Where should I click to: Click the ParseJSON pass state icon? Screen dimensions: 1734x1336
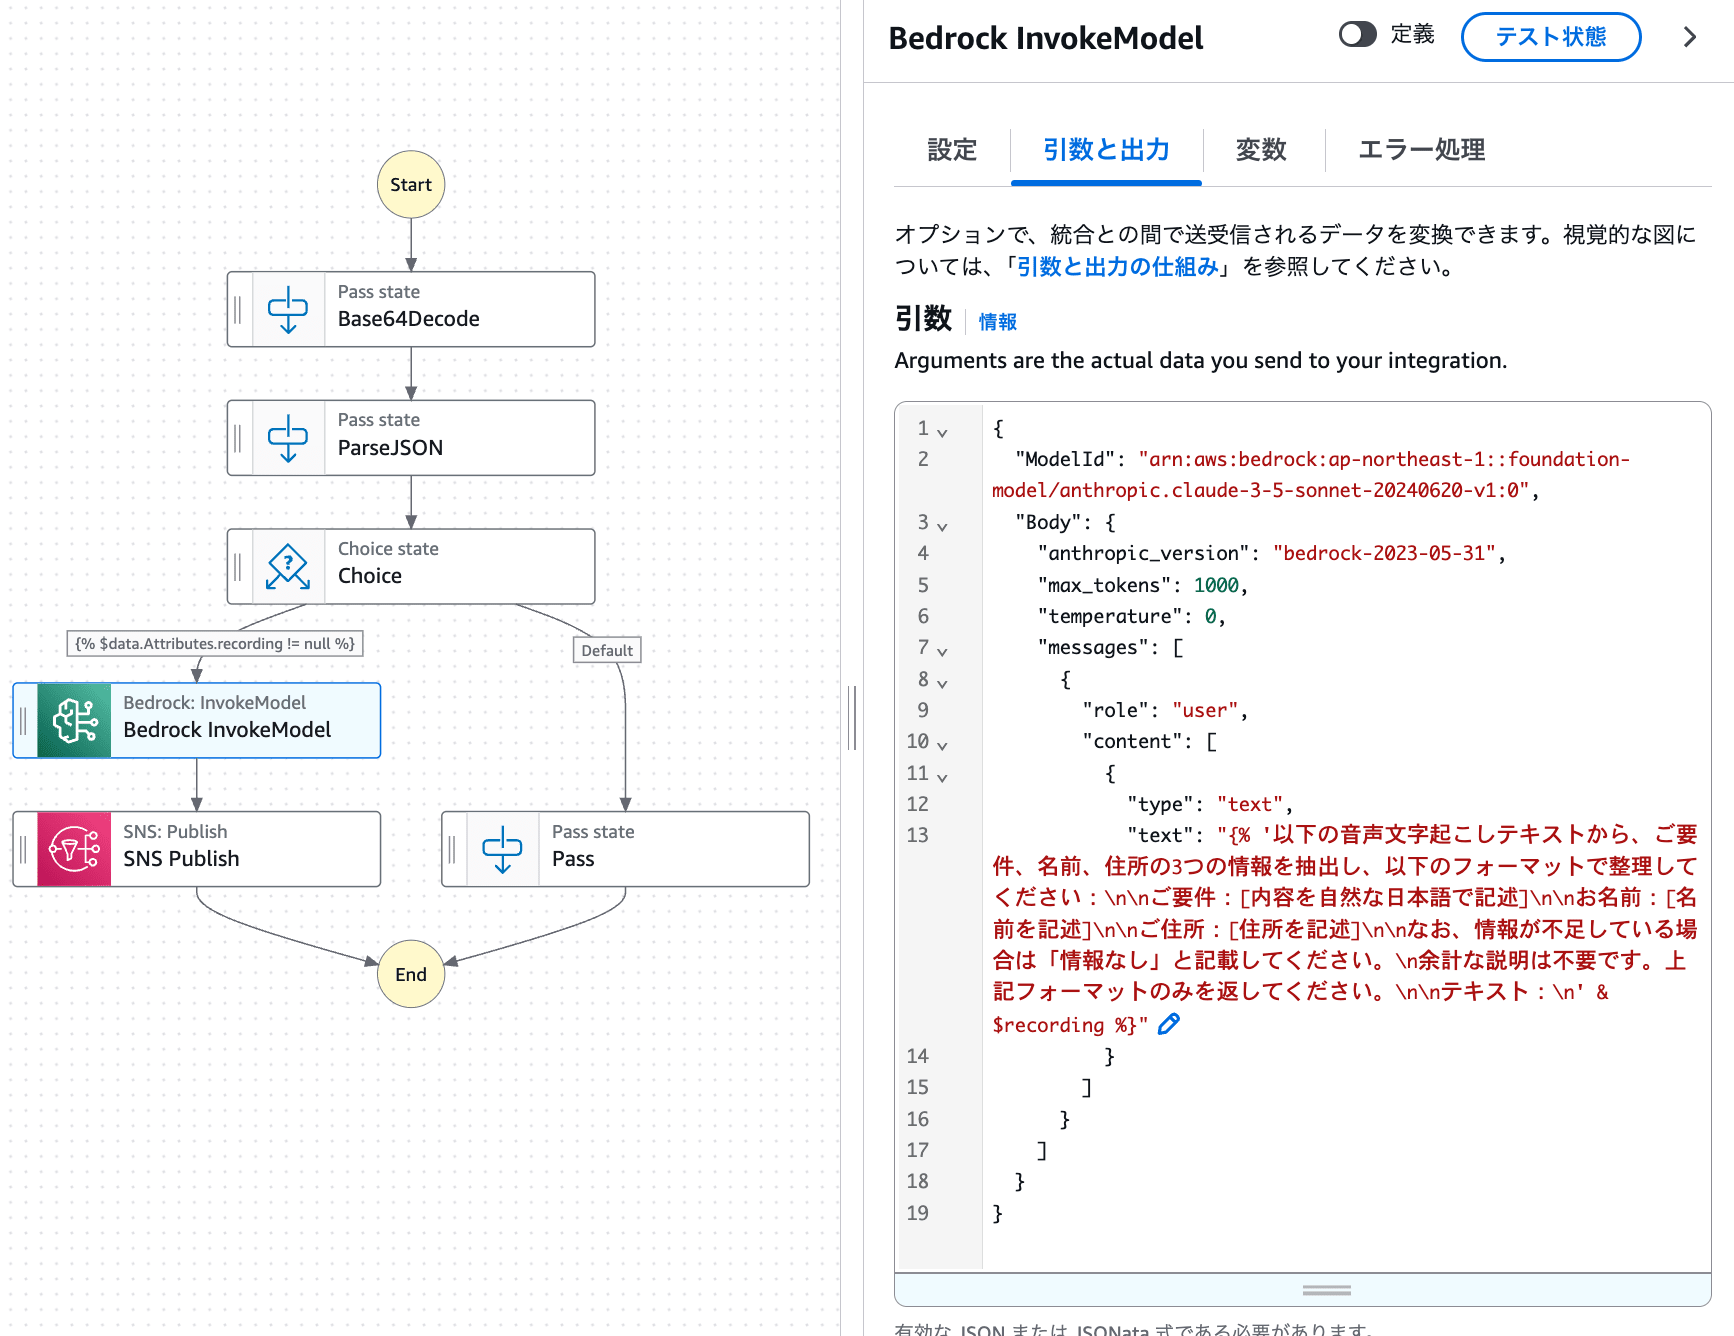[288, 438]
